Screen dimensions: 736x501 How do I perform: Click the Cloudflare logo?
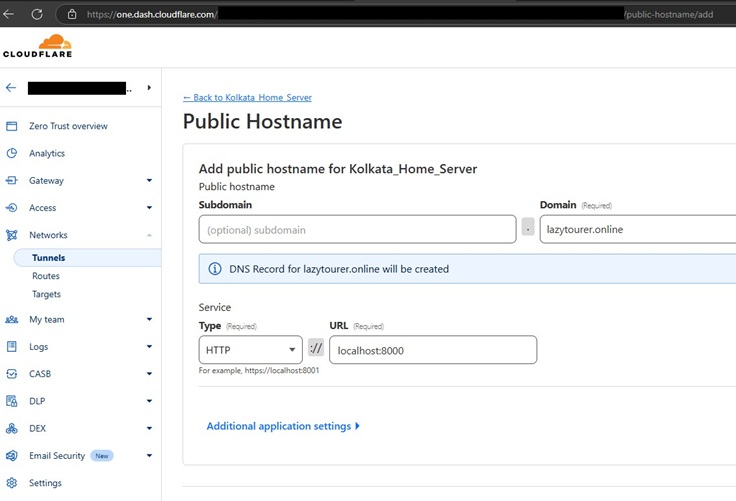(37, 46)
